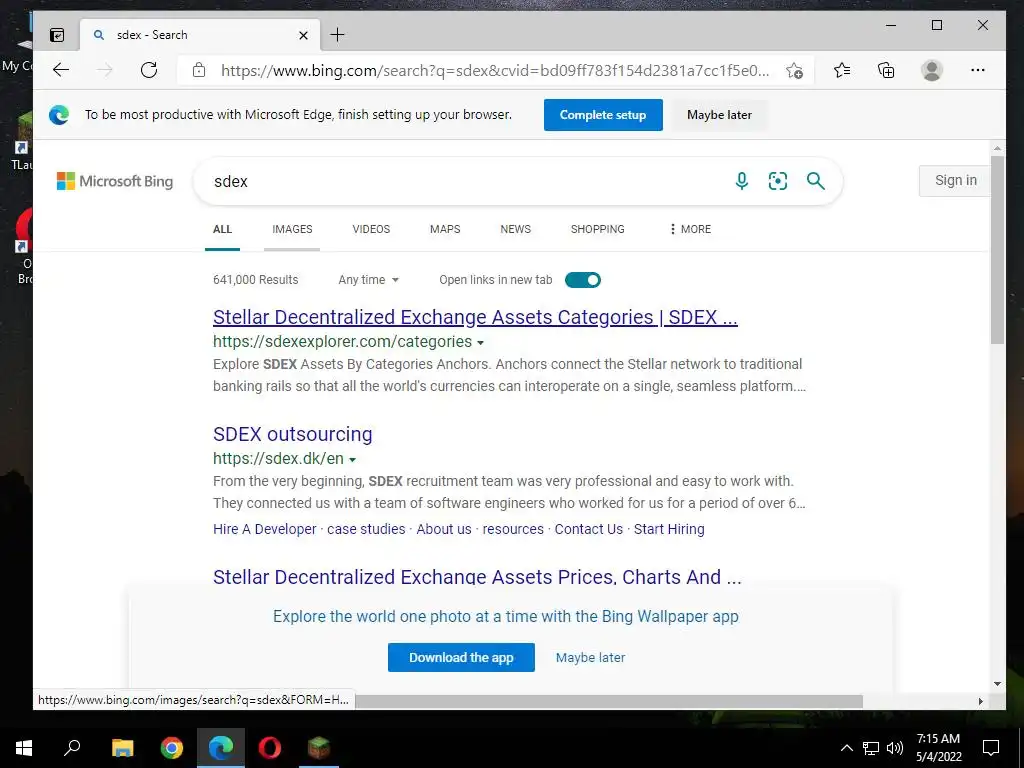The image size is (1024, 768).
Task: Open visual search camera icon
Action: [778, 181]
